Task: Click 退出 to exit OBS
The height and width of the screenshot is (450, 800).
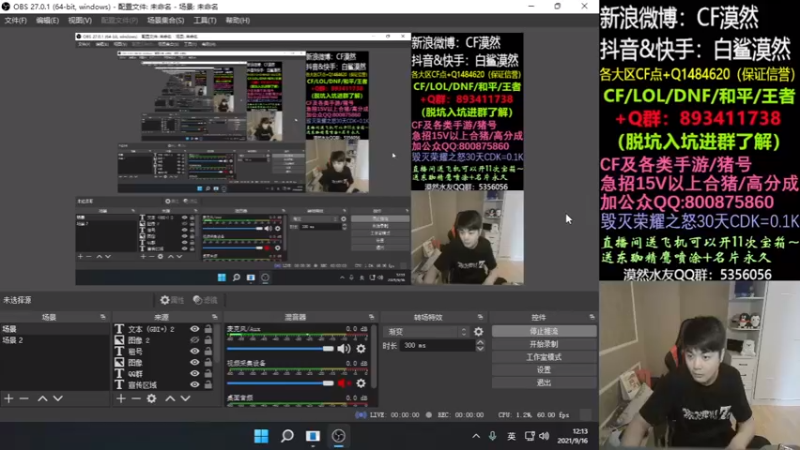Action: point(544,383)
